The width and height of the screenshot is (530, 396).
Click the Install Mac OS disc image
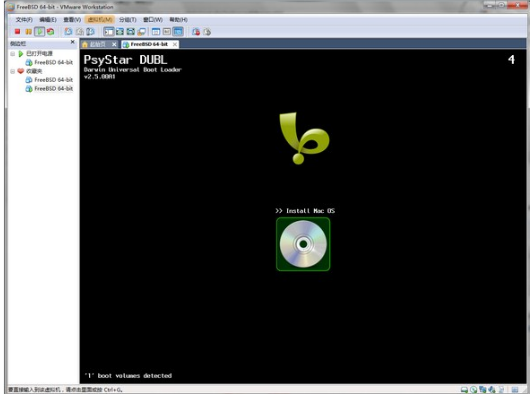pyautogui.click(x=303, y=244)
